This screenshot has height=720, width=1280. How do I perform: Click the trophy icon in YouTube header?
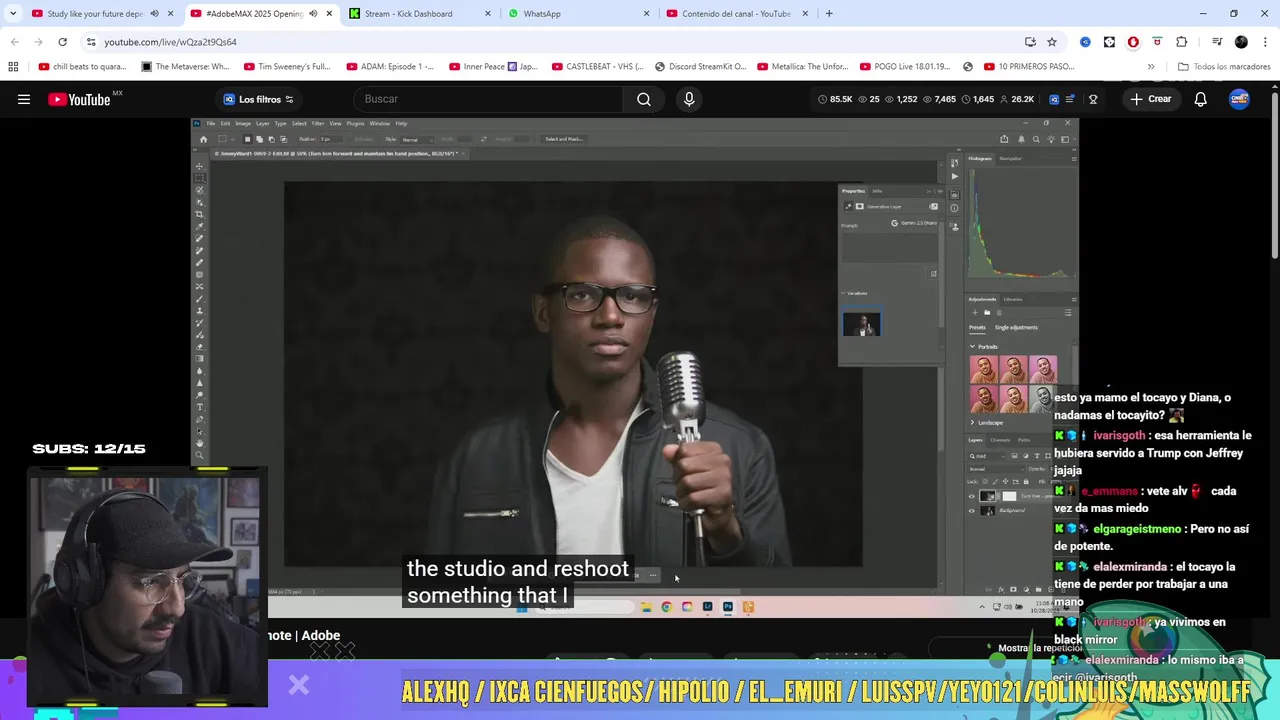[1093, 99]
